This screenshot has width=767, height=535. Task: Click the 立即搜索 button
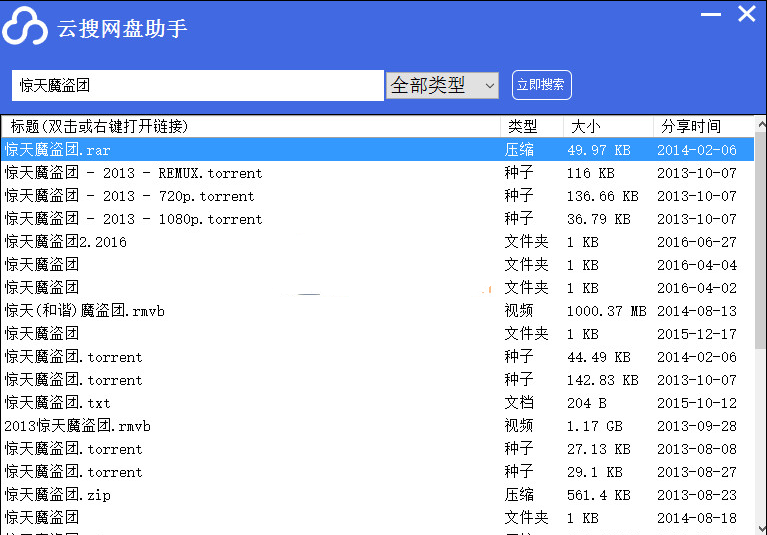(541, 85)
